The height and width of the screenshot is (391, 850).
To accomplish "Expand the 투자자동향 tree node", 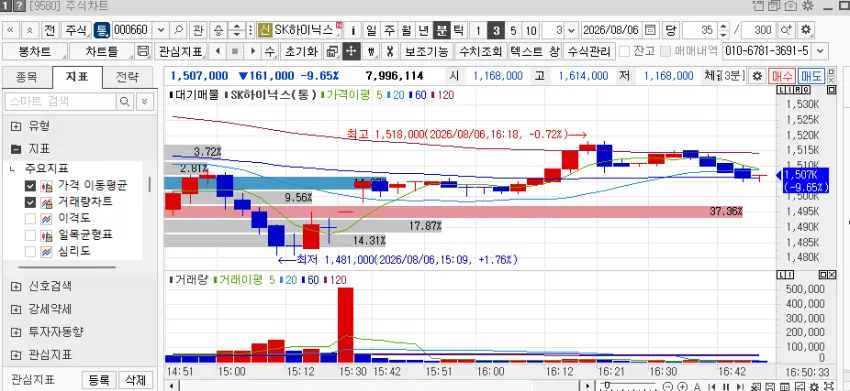I will pyautogui.click(x=16, y=332).
